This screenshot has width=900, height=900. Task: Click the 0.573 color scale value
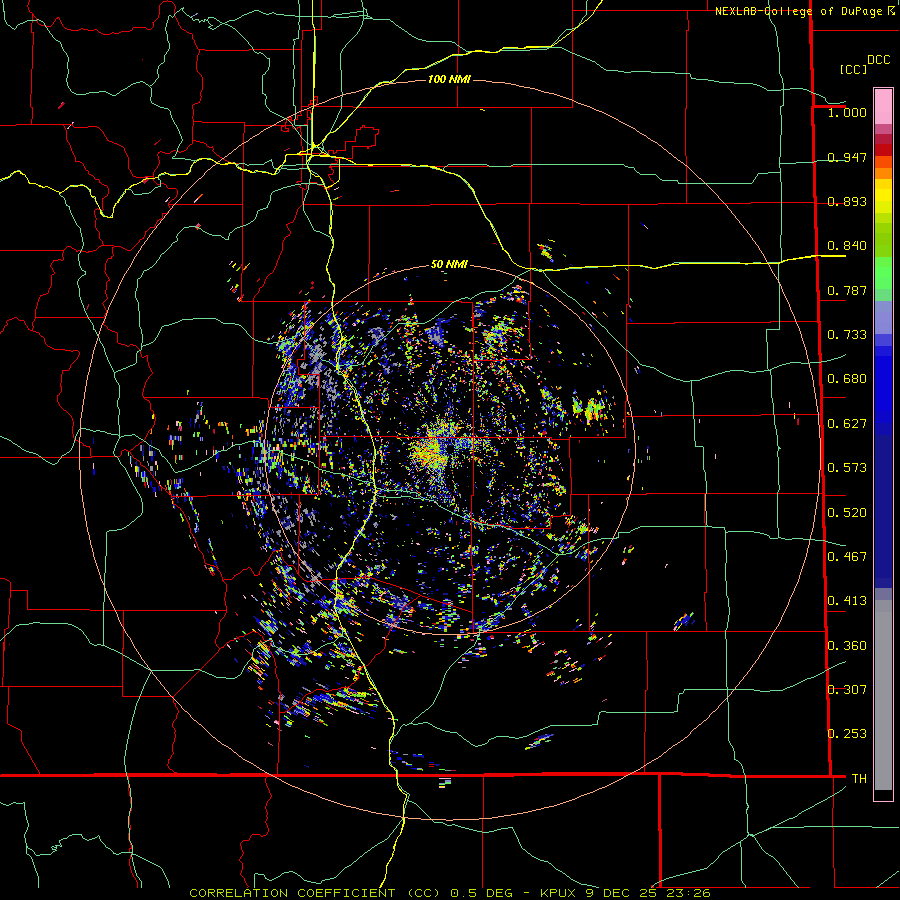[847, 468]
